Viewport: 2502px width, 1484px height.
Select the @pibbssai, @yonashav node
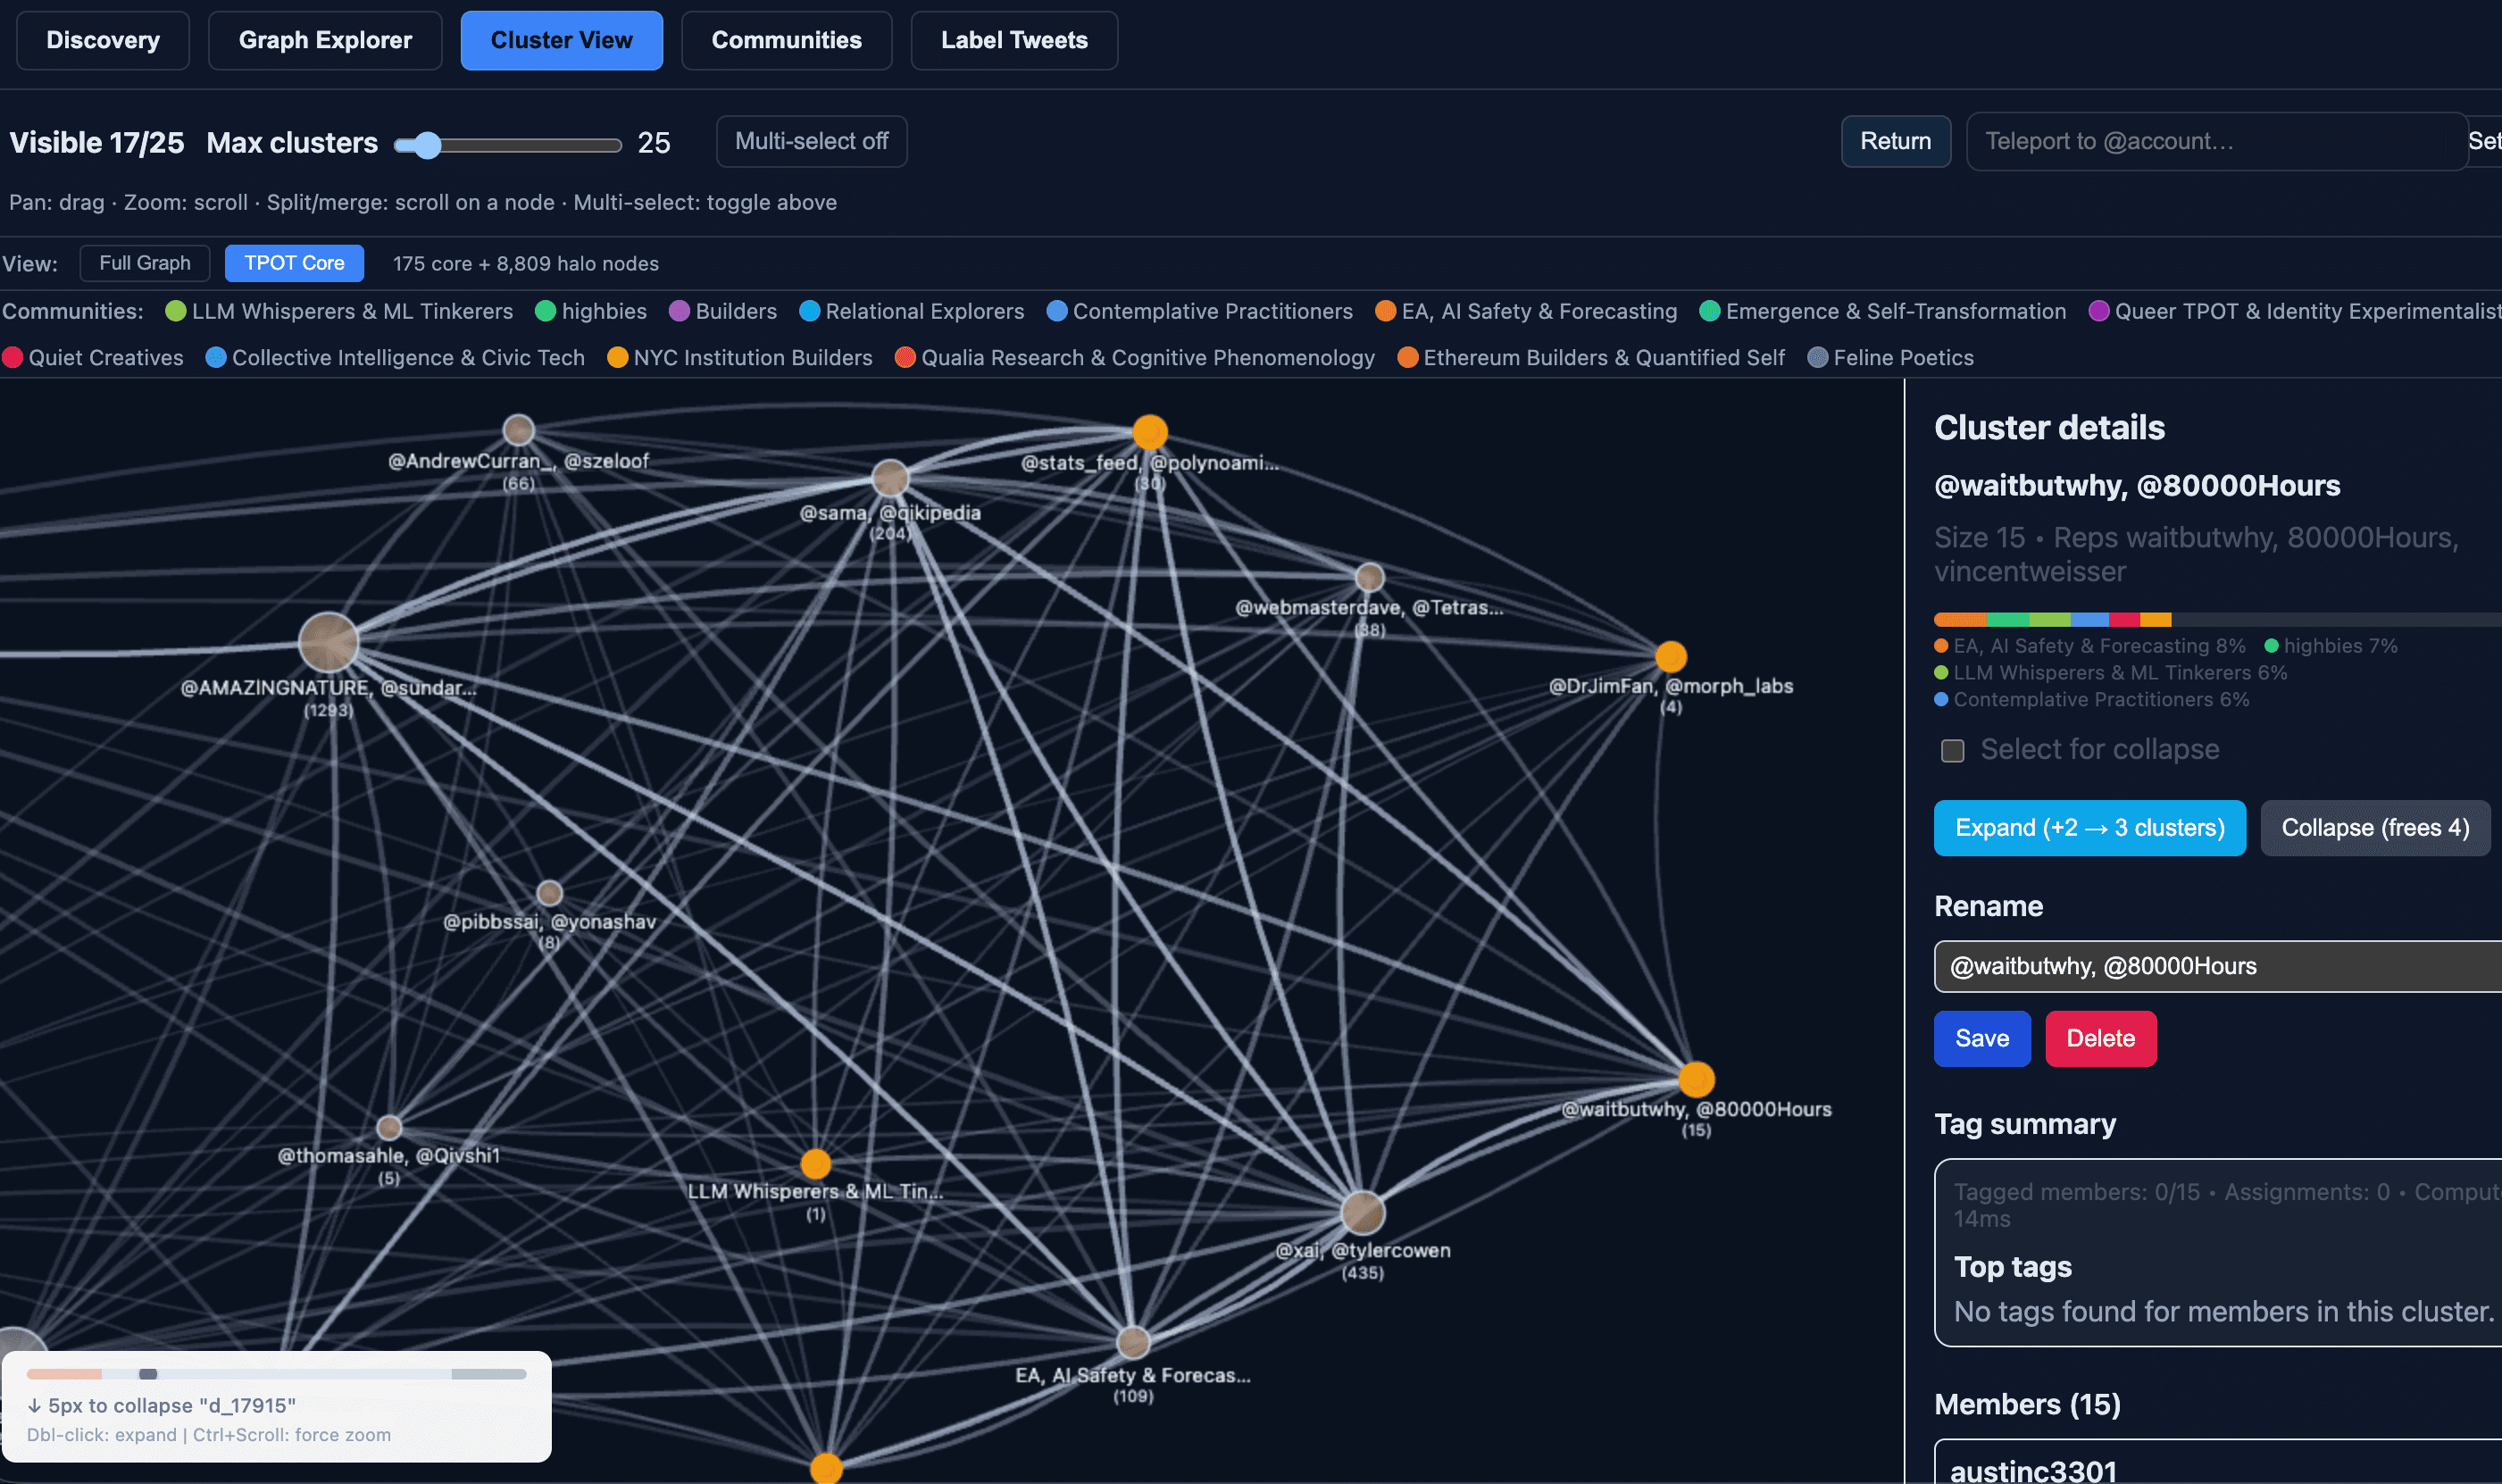coord(549,893)
